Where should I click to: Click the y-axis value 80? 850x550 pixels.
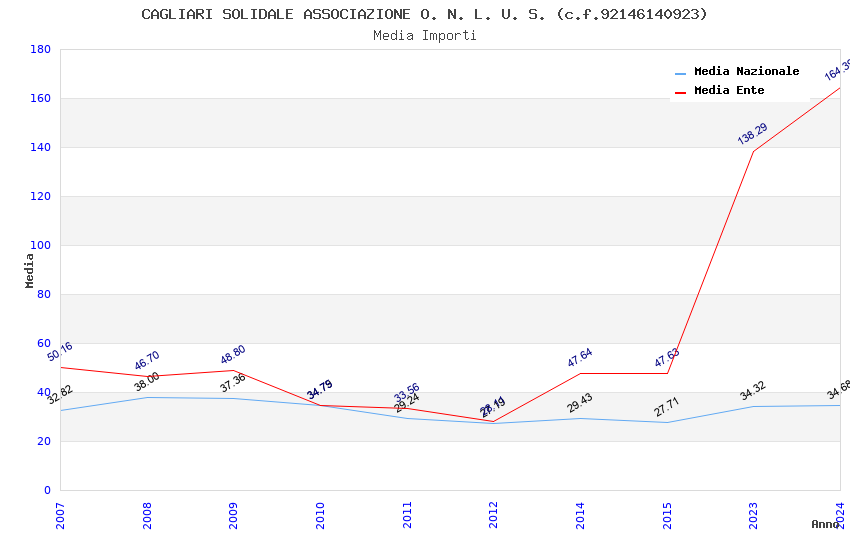44,294
